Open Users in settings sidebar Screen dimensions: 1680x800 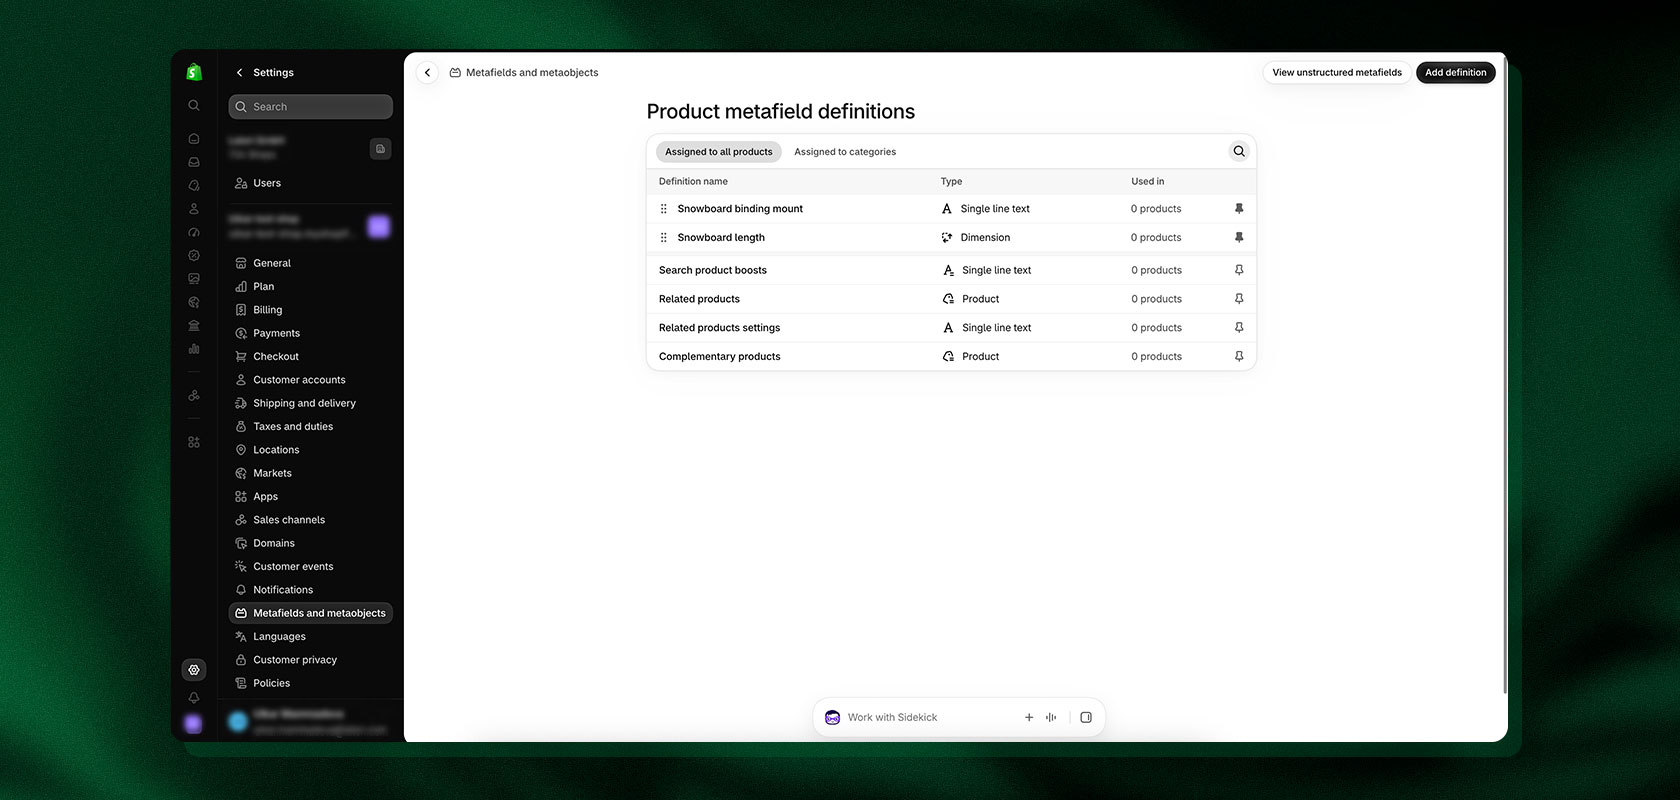pyautogui.click(x=310, y=183)
